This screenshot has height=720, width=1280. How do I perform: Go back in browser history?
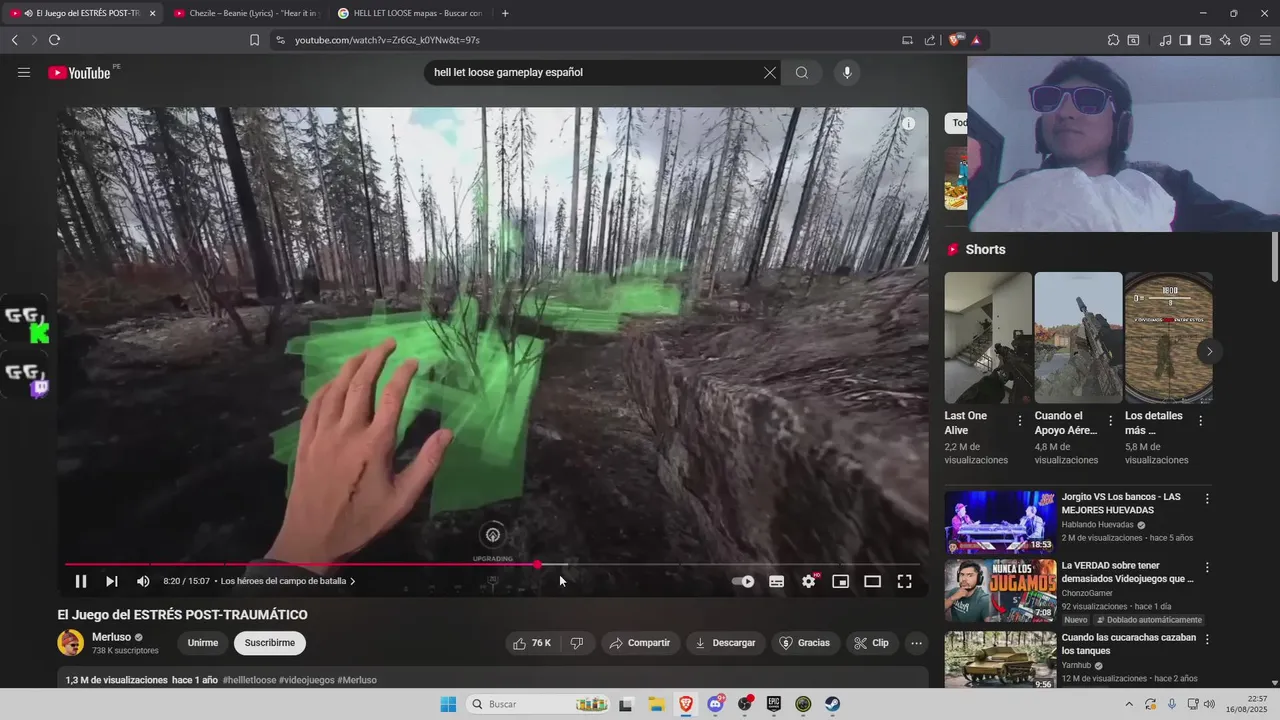pyautogui.click(x=15, y=40)
